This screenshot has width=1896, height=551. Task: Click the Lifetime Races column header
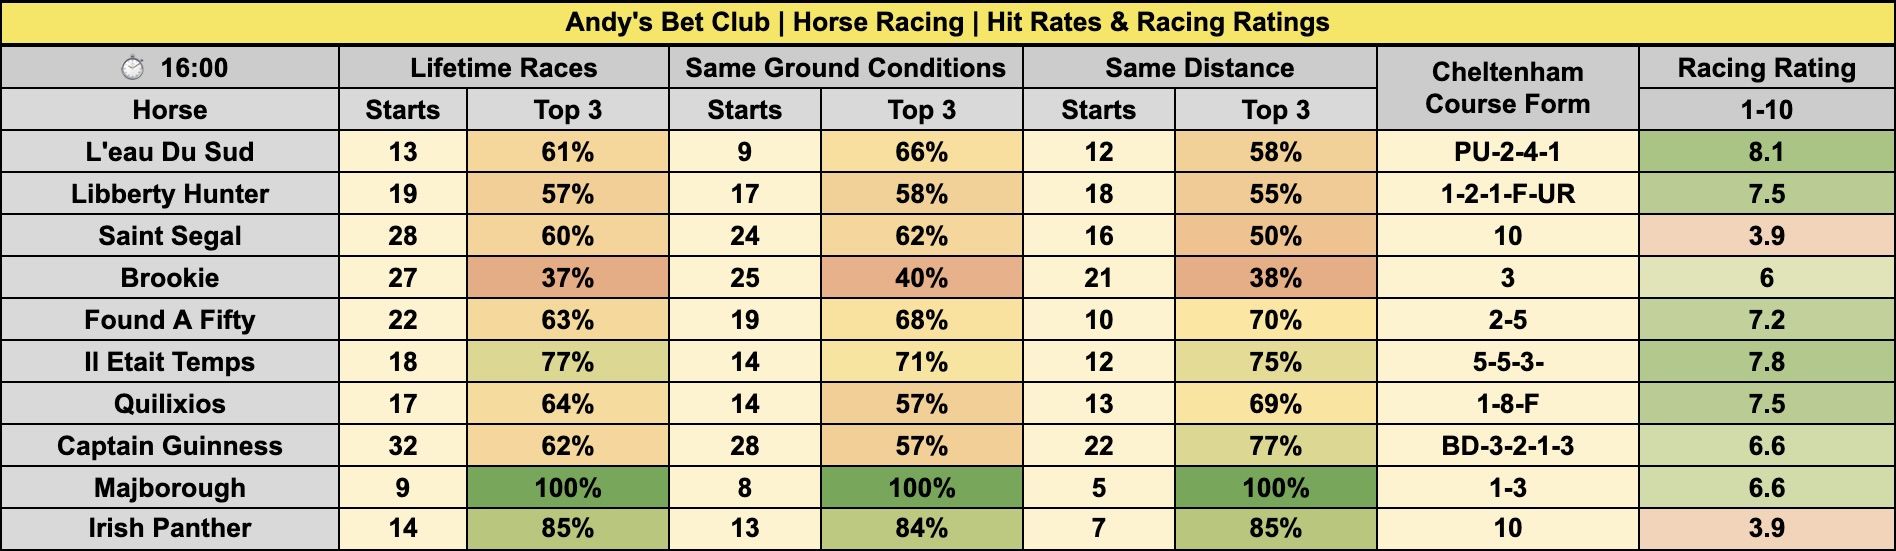pyautogui.click(x=503, y=68)
